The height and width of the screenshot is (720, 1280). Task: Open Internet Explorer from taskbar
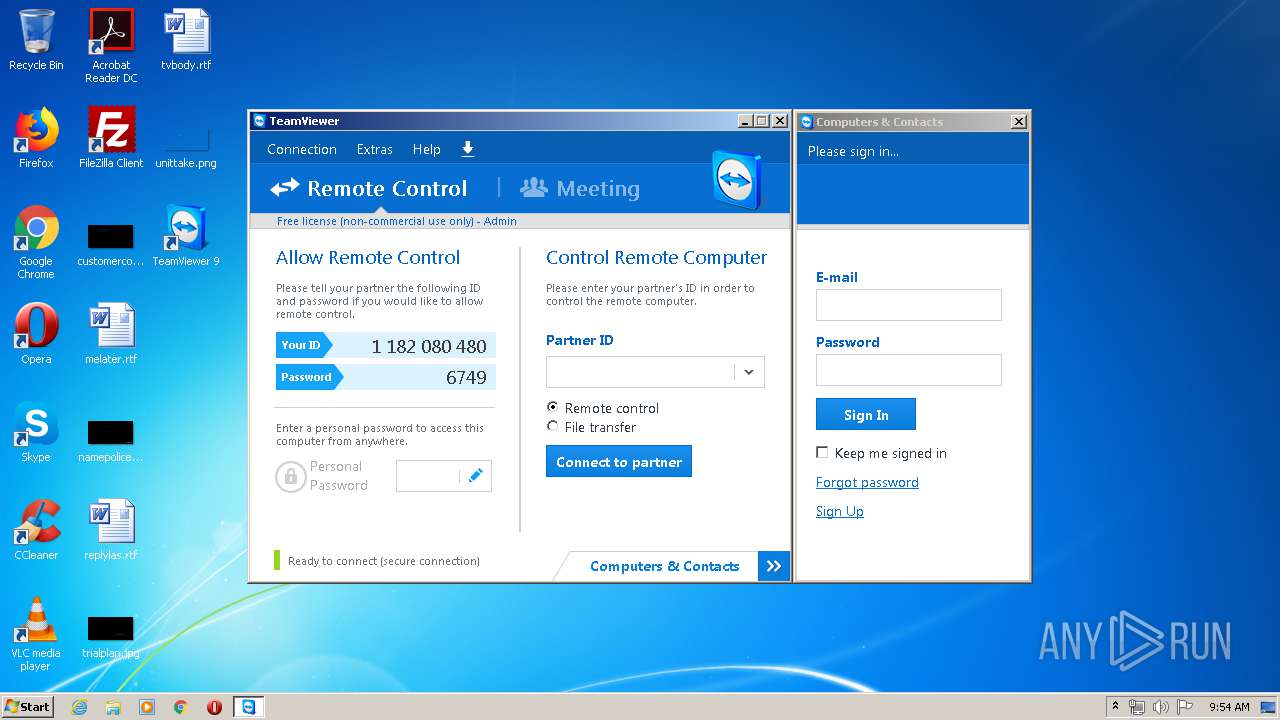click(79, 707)
